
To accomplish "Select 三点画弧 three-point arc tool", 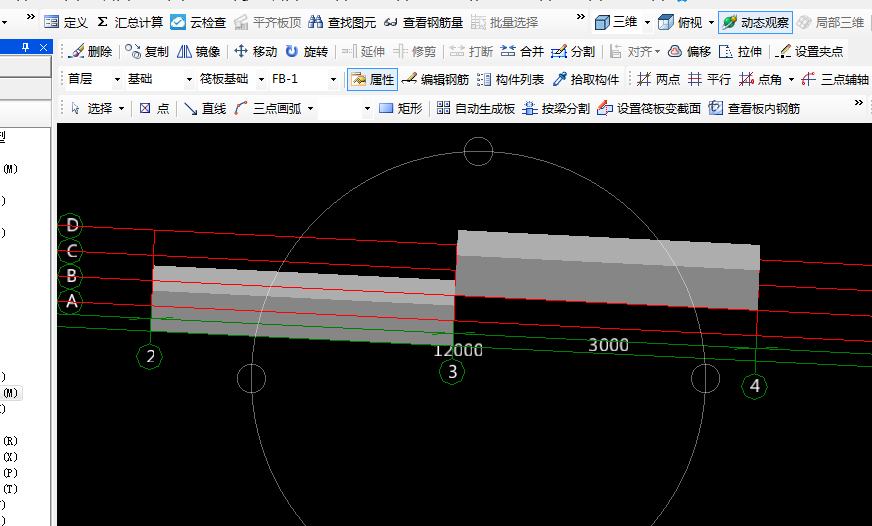I will coord(268,108).
